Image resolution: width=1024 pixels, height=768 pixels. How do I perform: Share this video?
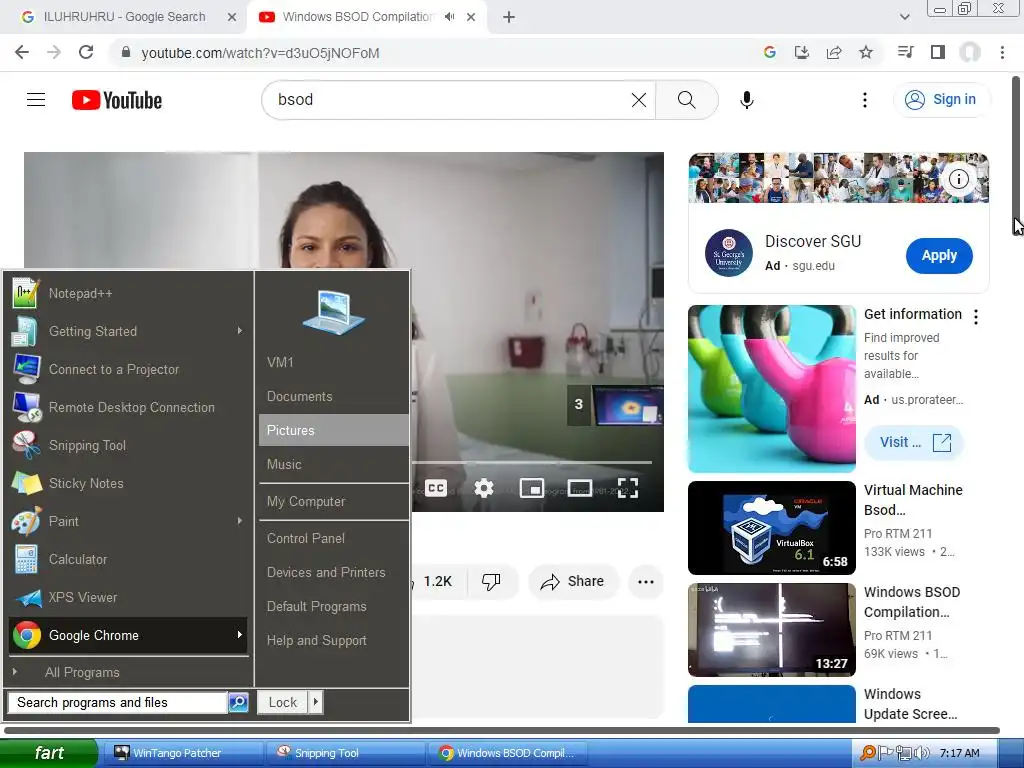point(572,581)
